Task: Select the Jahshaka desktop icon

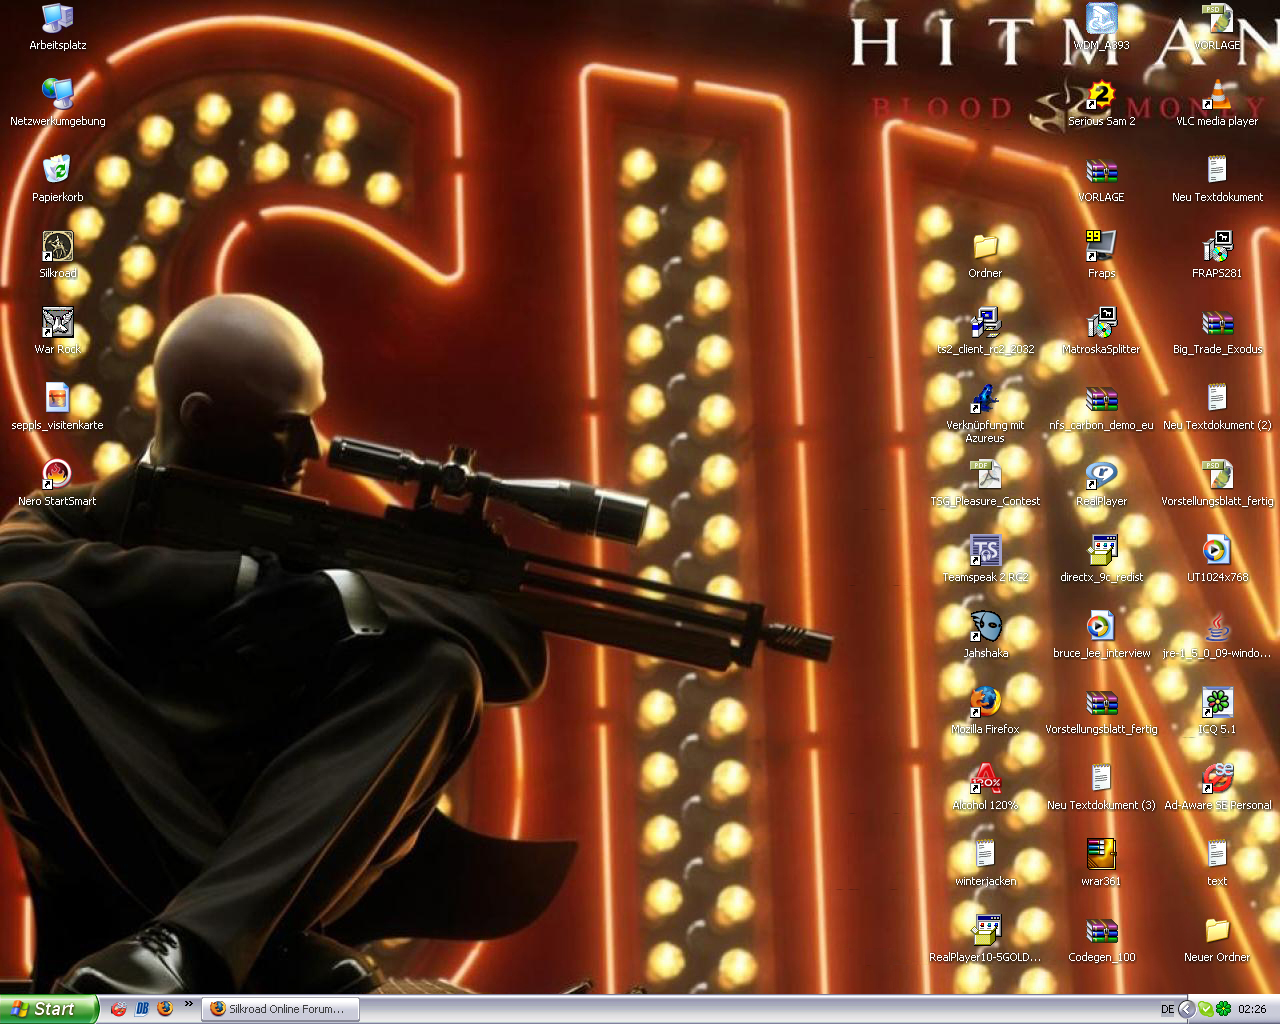Action: point(985,627)
